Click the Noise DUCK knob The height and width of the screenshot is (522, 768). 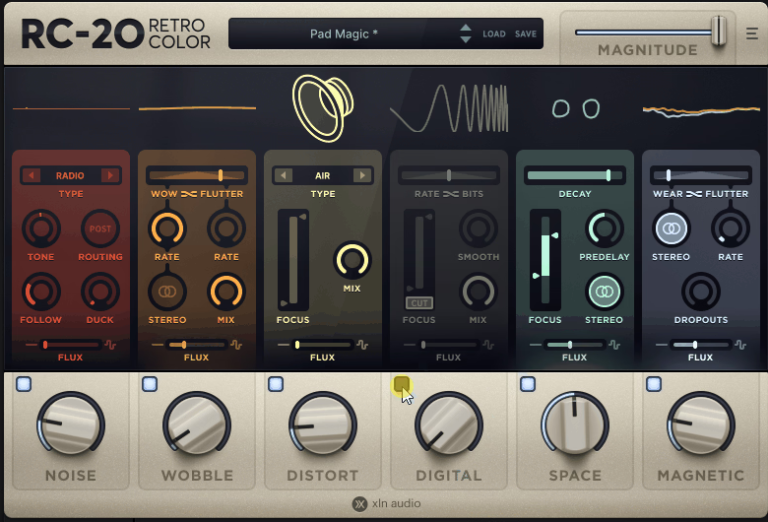[100, 292]
